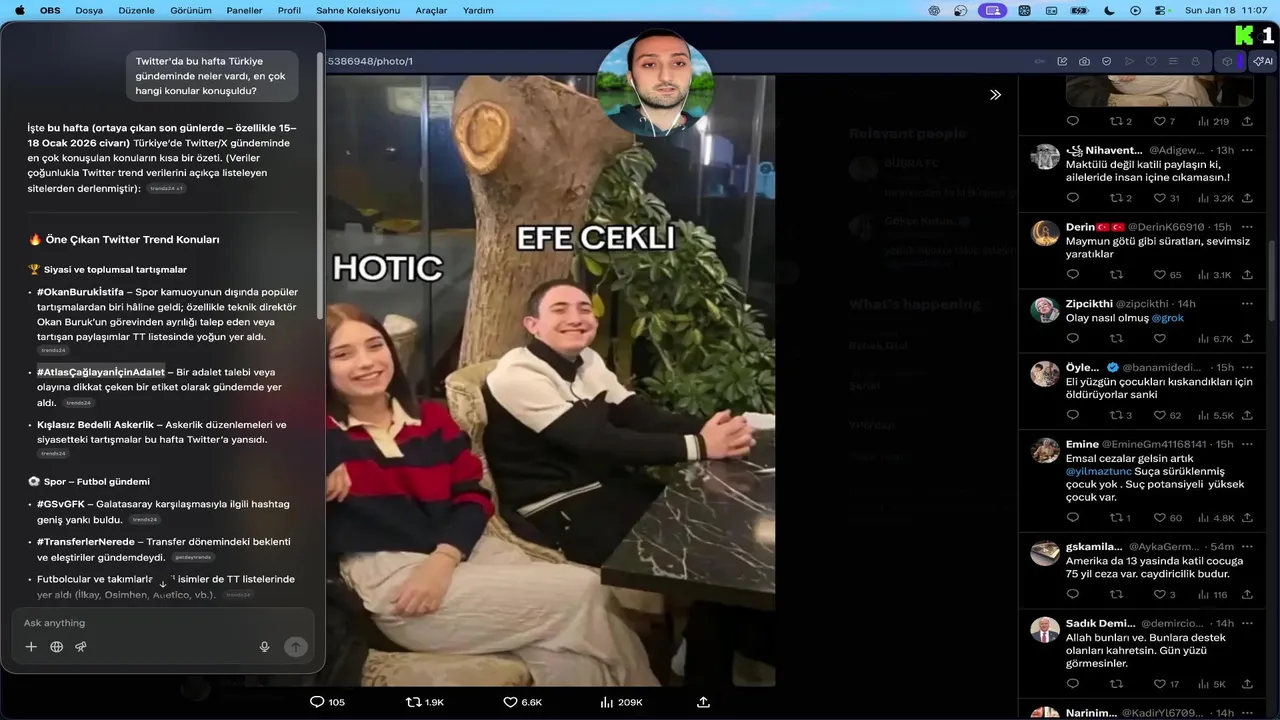Open the OBS application menu
This screenshot has width=1280, height=720.
point(50,10)
